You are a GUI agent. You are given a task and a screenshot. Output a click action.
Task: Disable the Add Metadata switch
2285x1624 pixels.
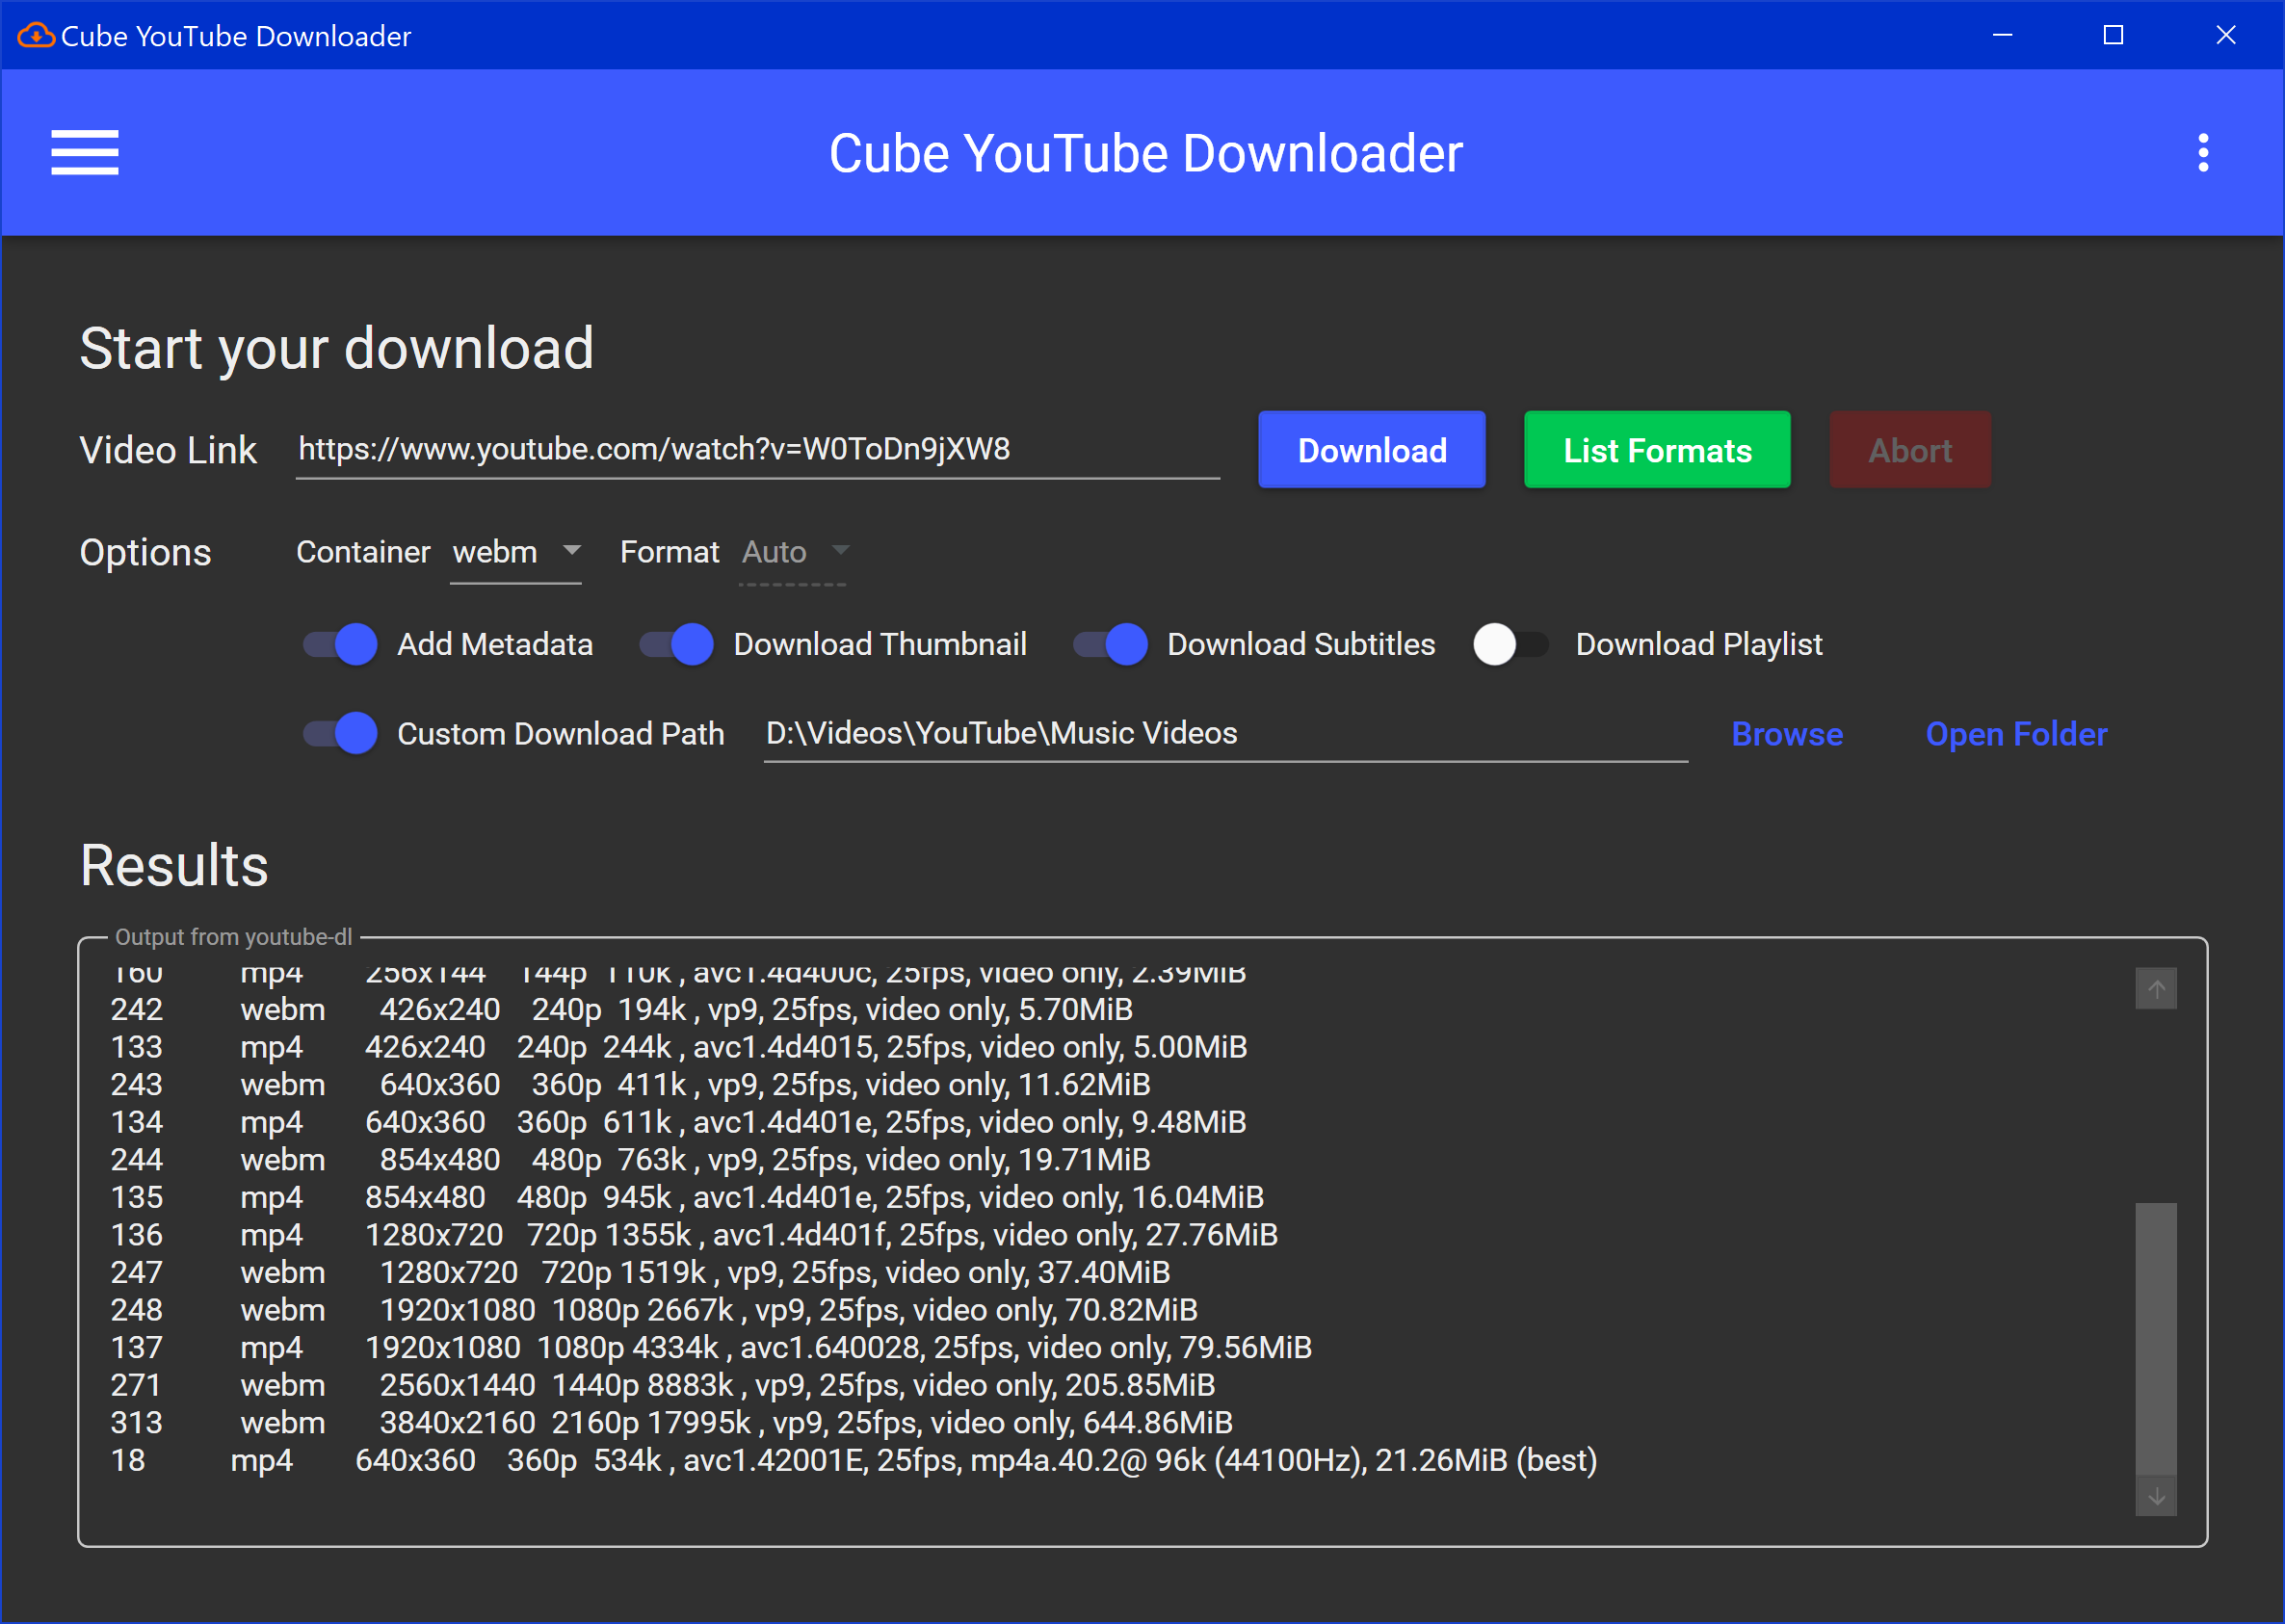340,644
